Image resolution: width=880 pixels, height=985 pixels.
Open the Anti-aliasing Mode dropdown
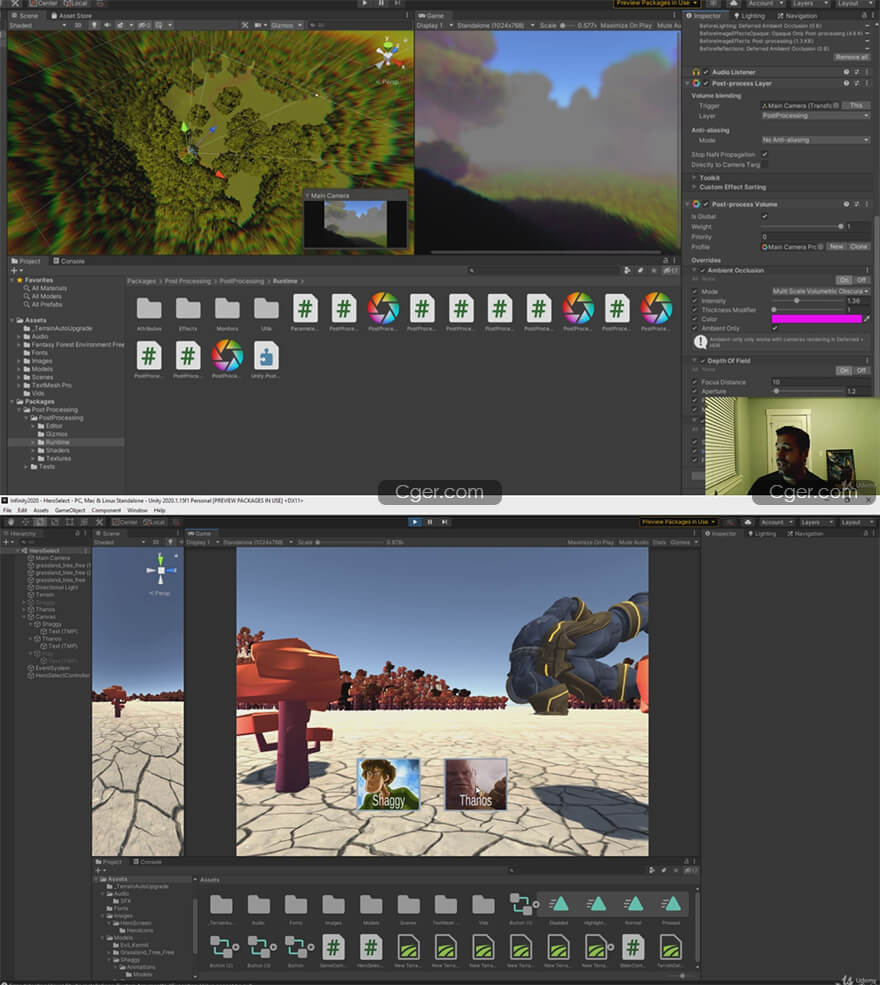pyautogui.click(x=815, y=140)
